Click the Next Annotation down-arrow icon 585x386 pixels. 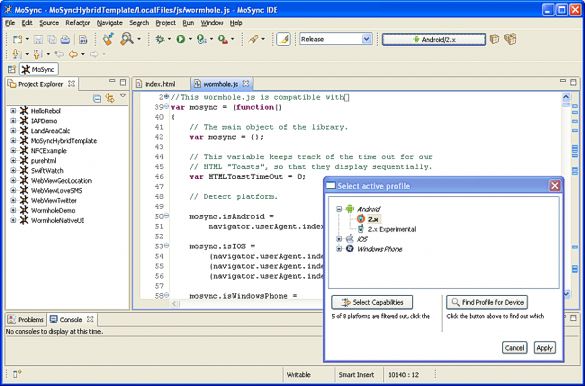[16, 54]
